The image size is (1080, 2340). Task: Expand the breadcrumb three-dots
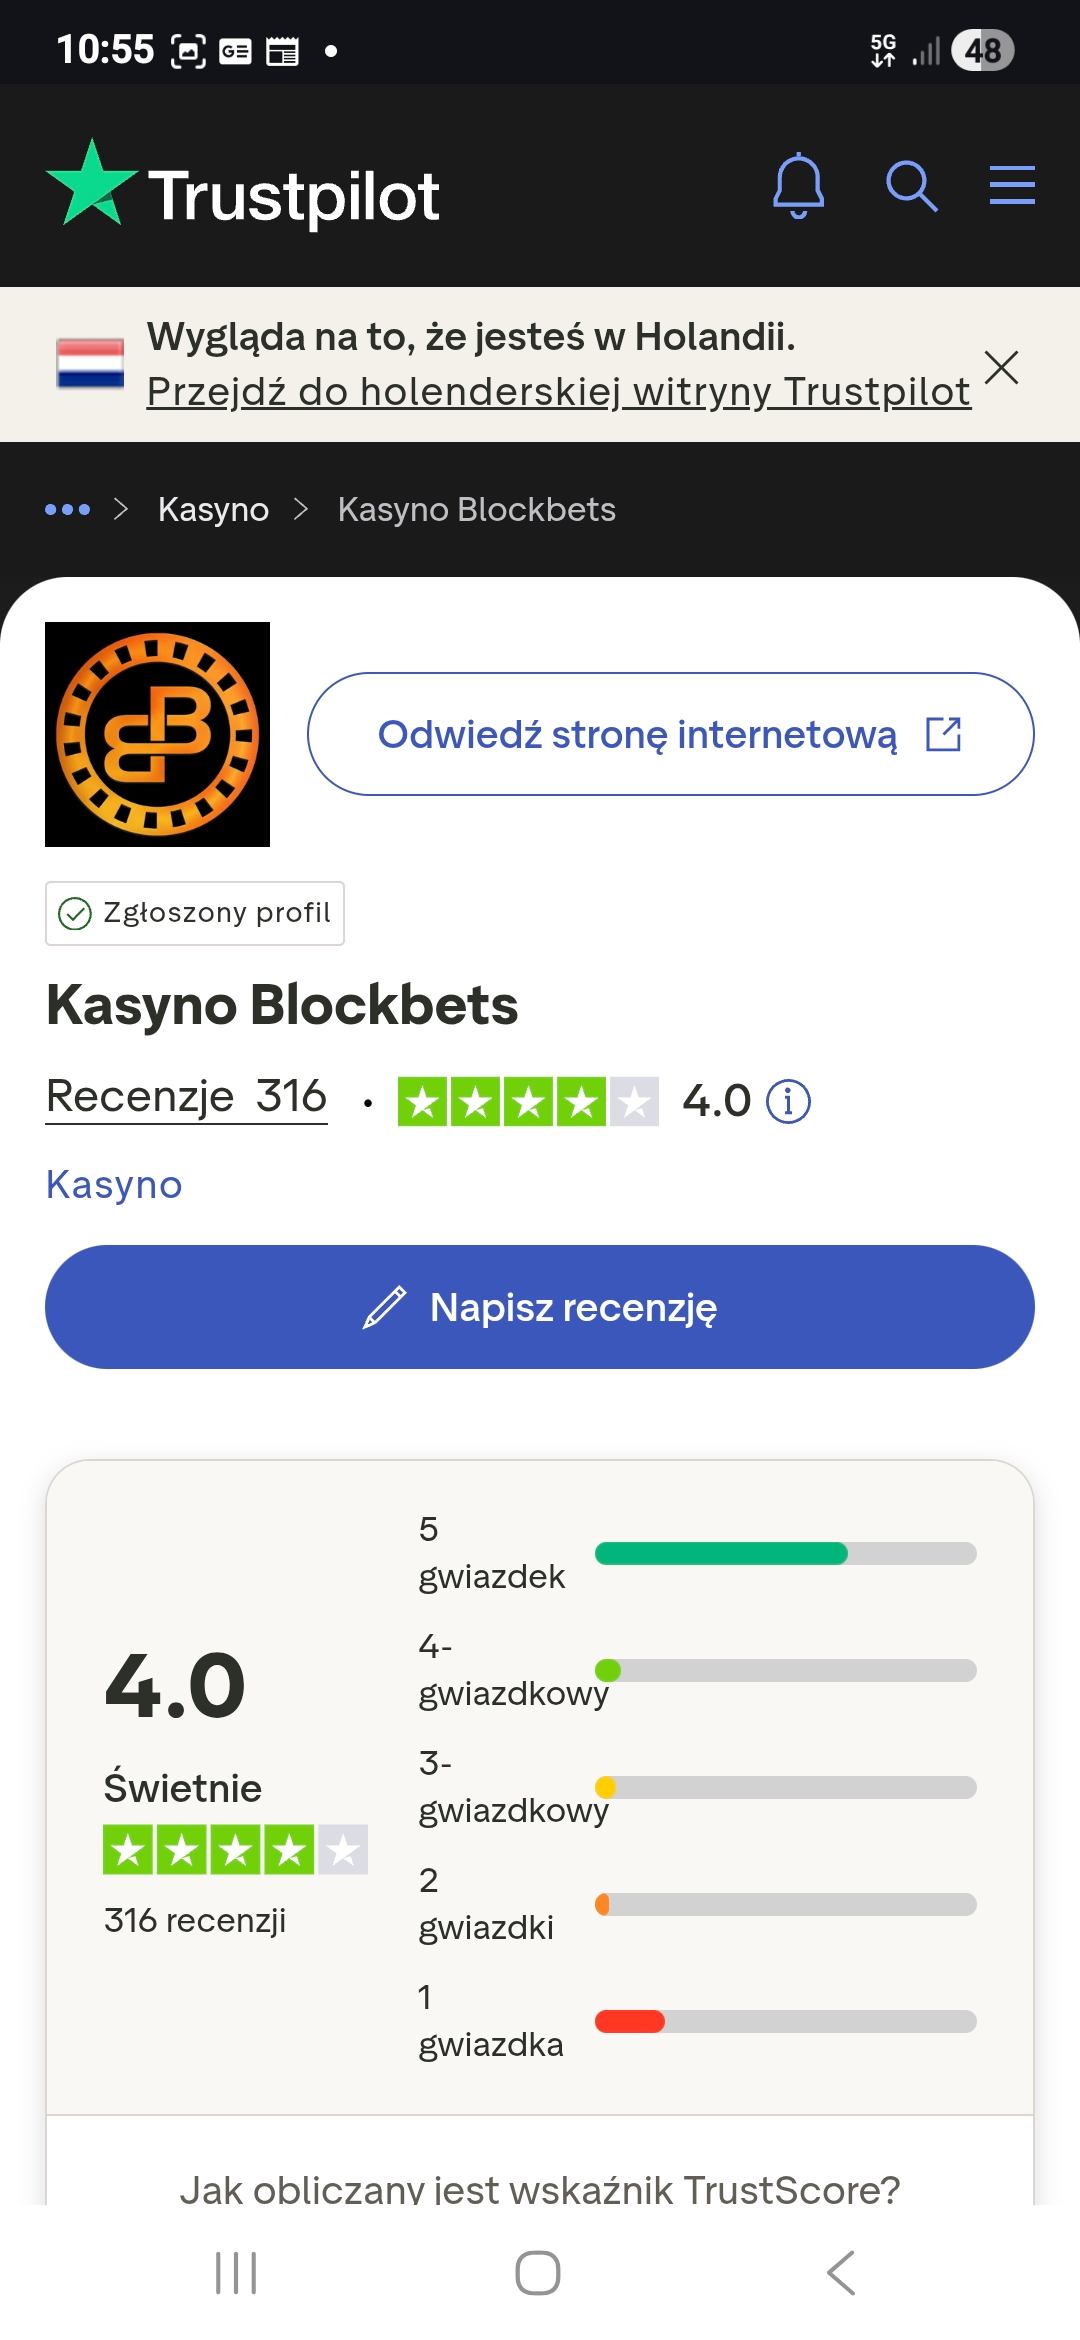(x=68, y=510)
